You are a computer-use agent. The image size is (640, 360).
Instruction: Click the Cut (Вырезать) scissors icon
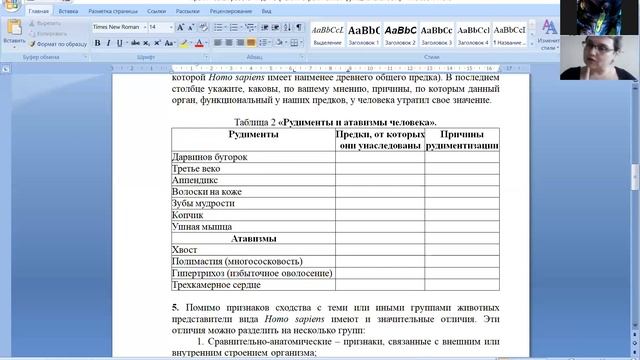click(32, 23)
